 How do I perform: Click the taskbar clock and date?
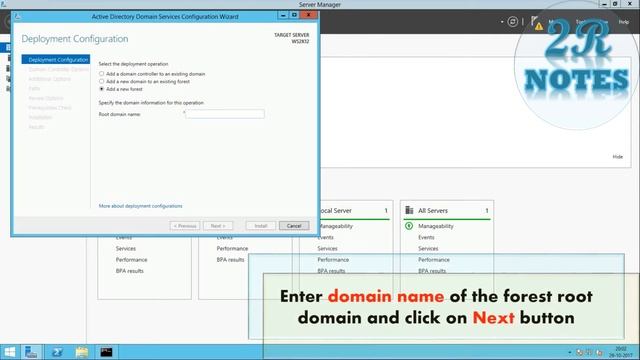point(621,352)
